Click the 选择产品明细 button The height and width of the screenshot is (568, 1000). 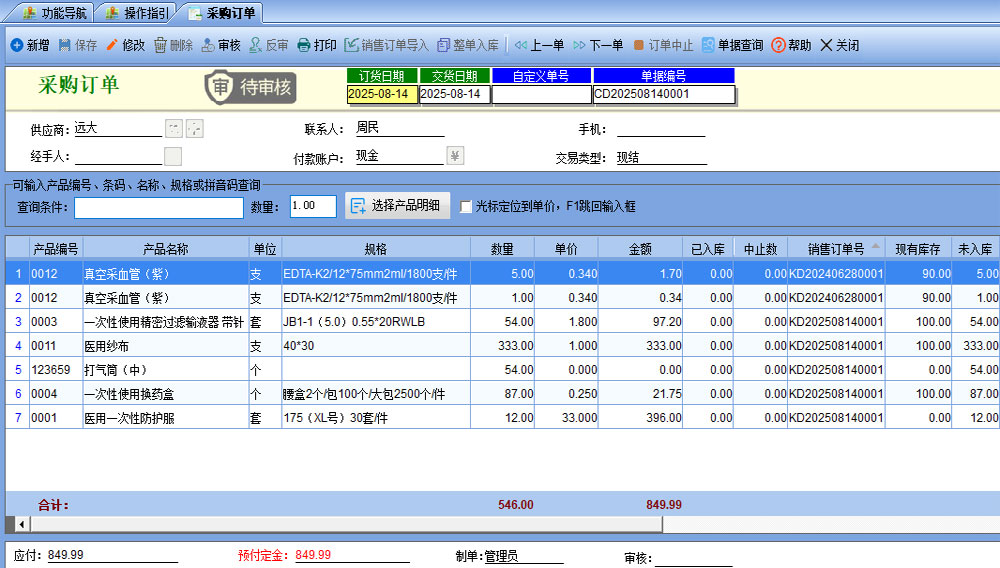click(x=397, y=205)
